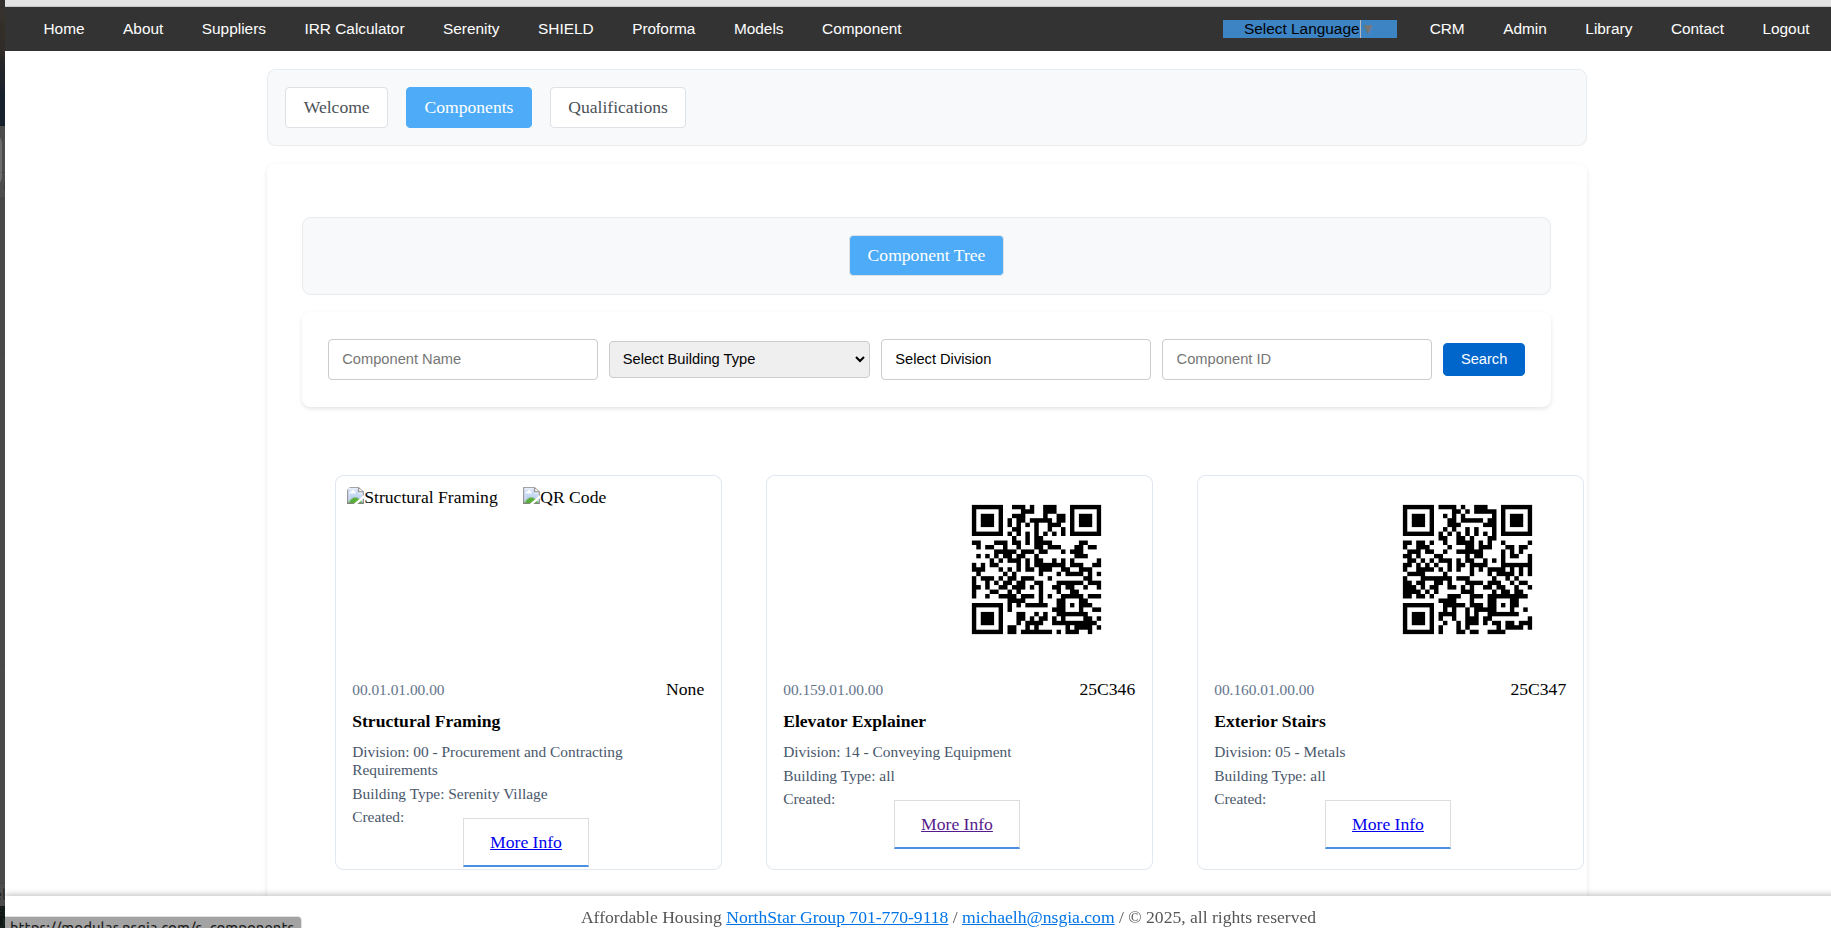Open More Info for Structural Framing
This screenshot has width=1831, height=928.
click(x=526, y=843)
